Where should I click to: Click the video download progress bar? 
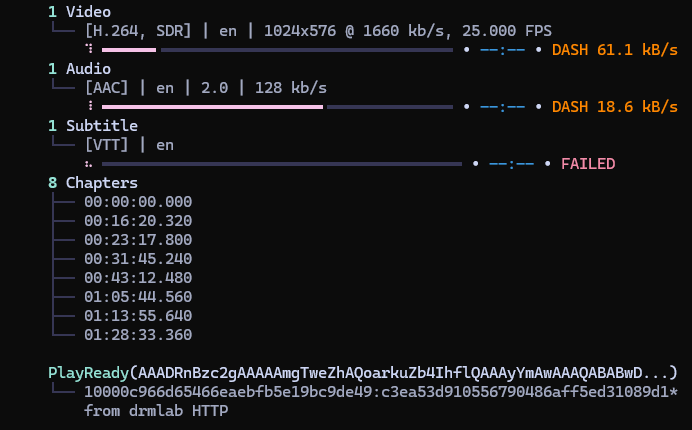(x=277, y=50)
